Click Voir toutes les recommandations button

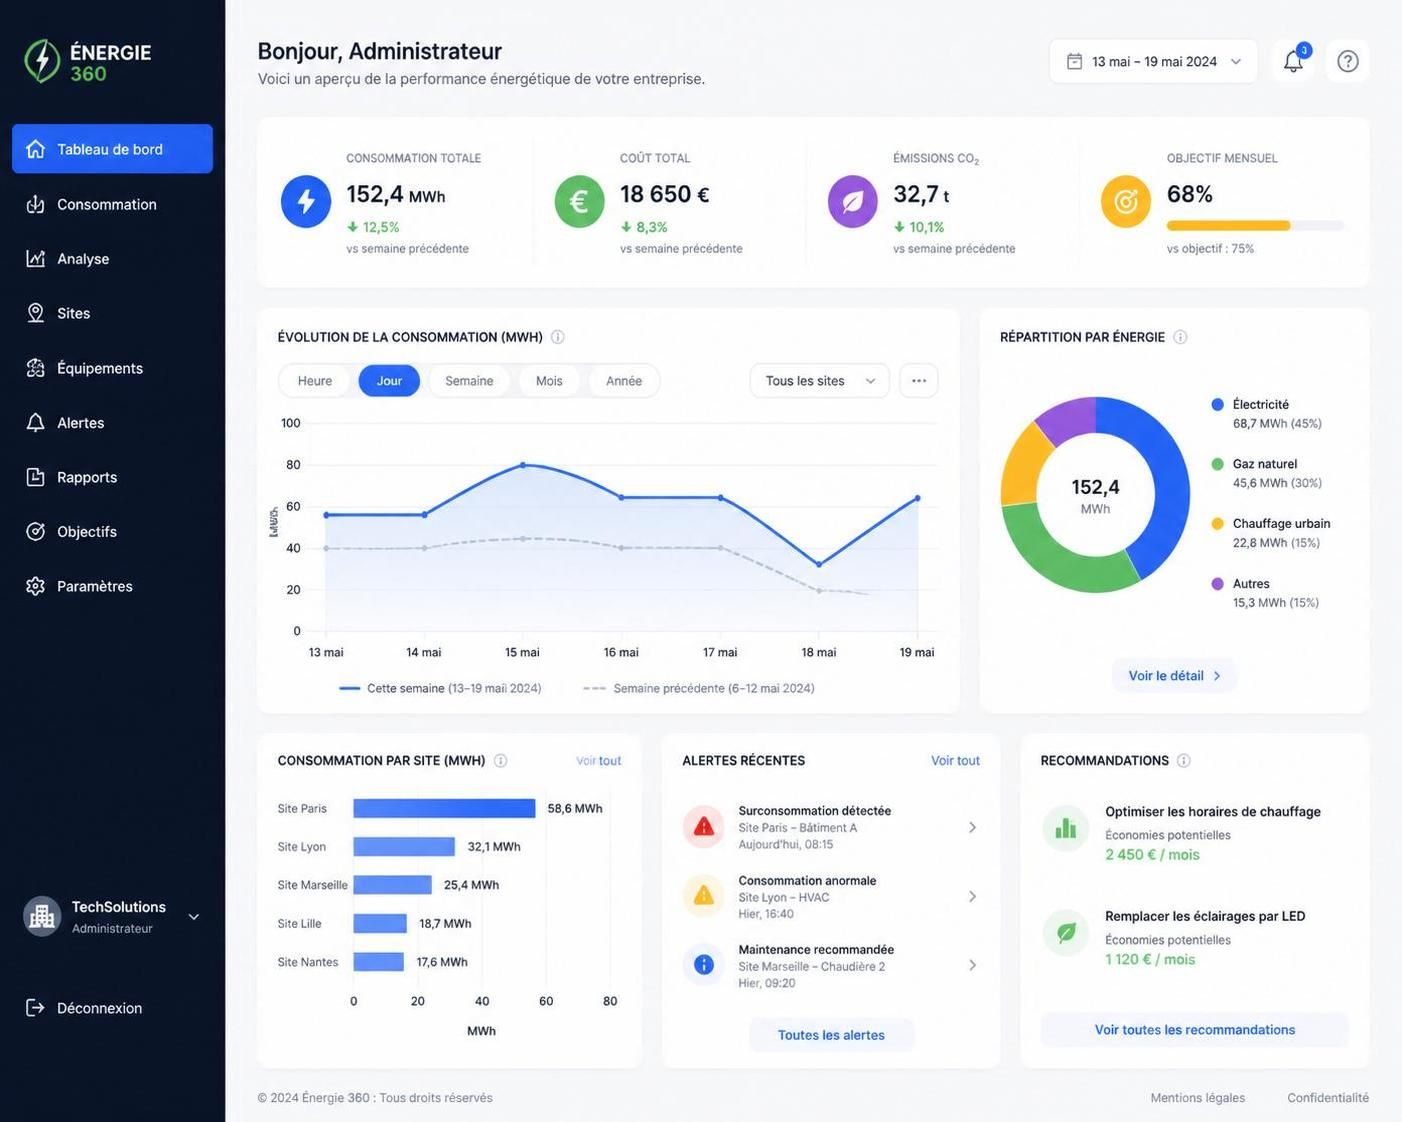coord(1194,1030)
